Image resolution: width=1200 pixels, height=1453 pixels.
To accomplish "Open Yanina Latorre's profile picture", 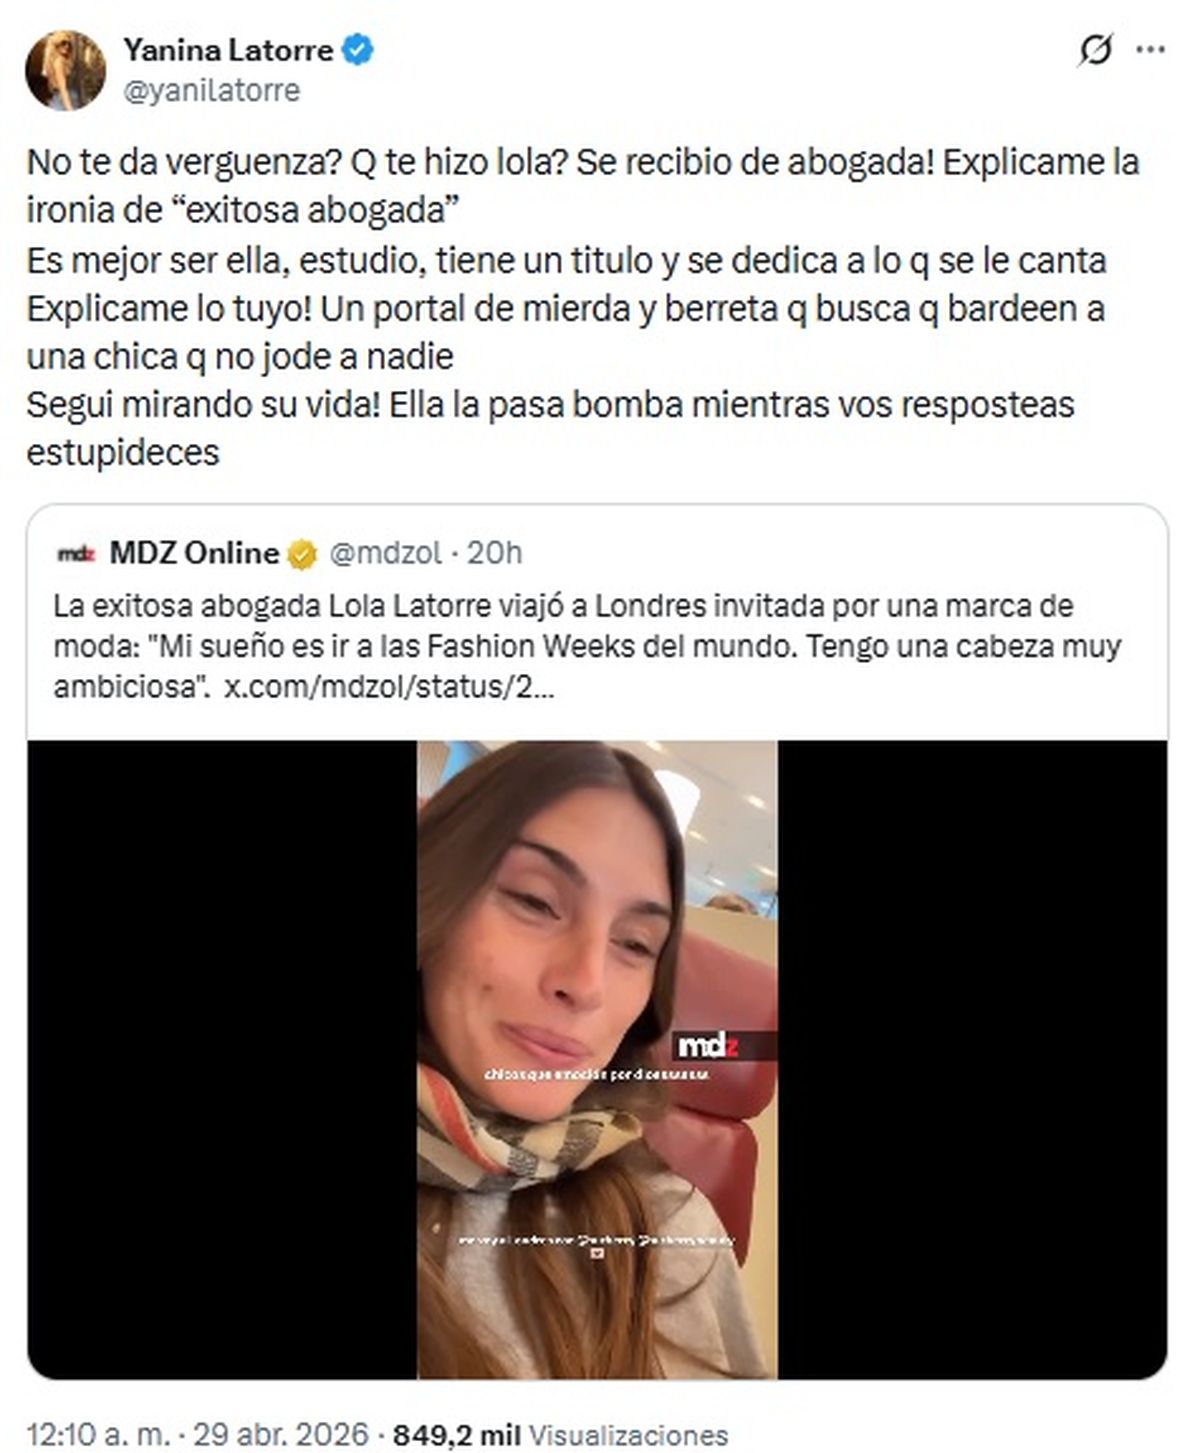I will 65,69.
